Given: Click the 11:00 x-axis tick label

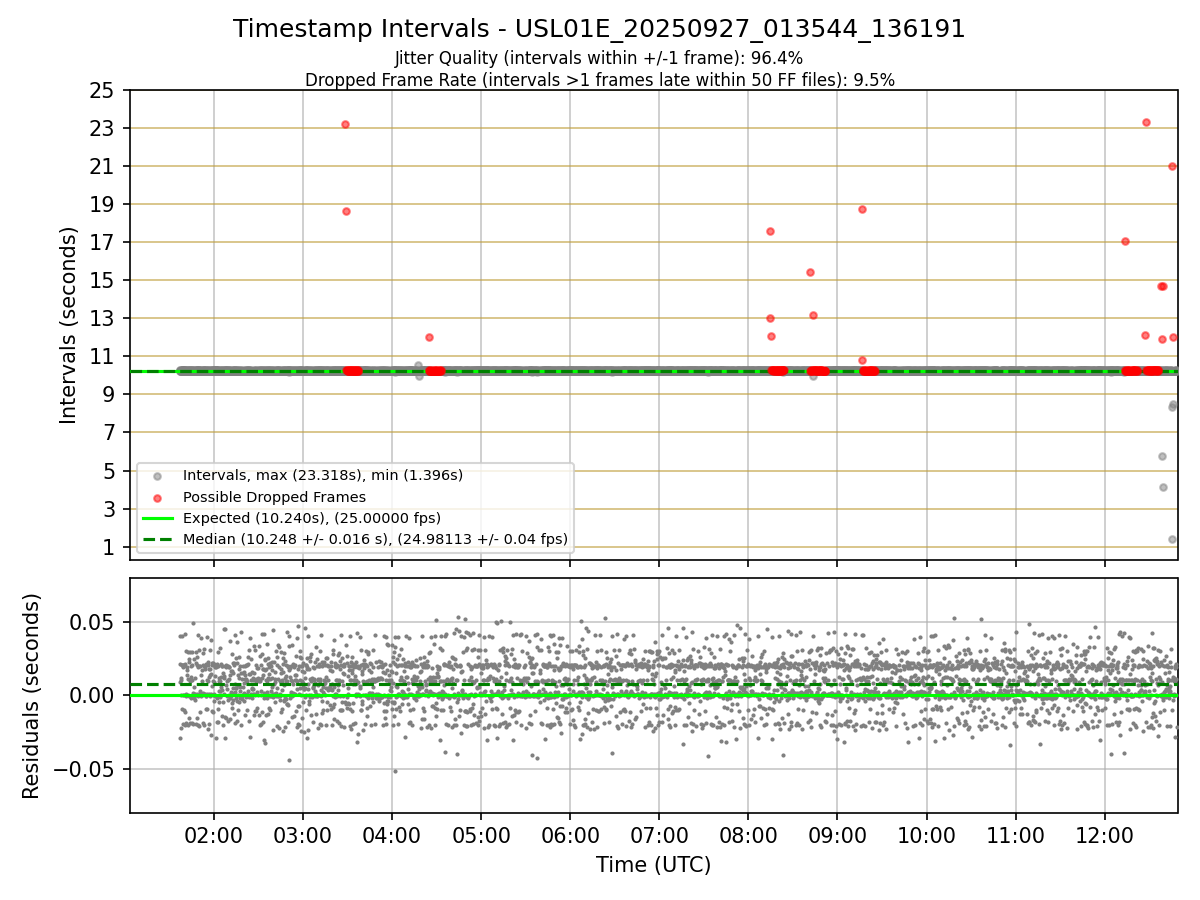Looking at the screenshot, I should (1015, 835).
